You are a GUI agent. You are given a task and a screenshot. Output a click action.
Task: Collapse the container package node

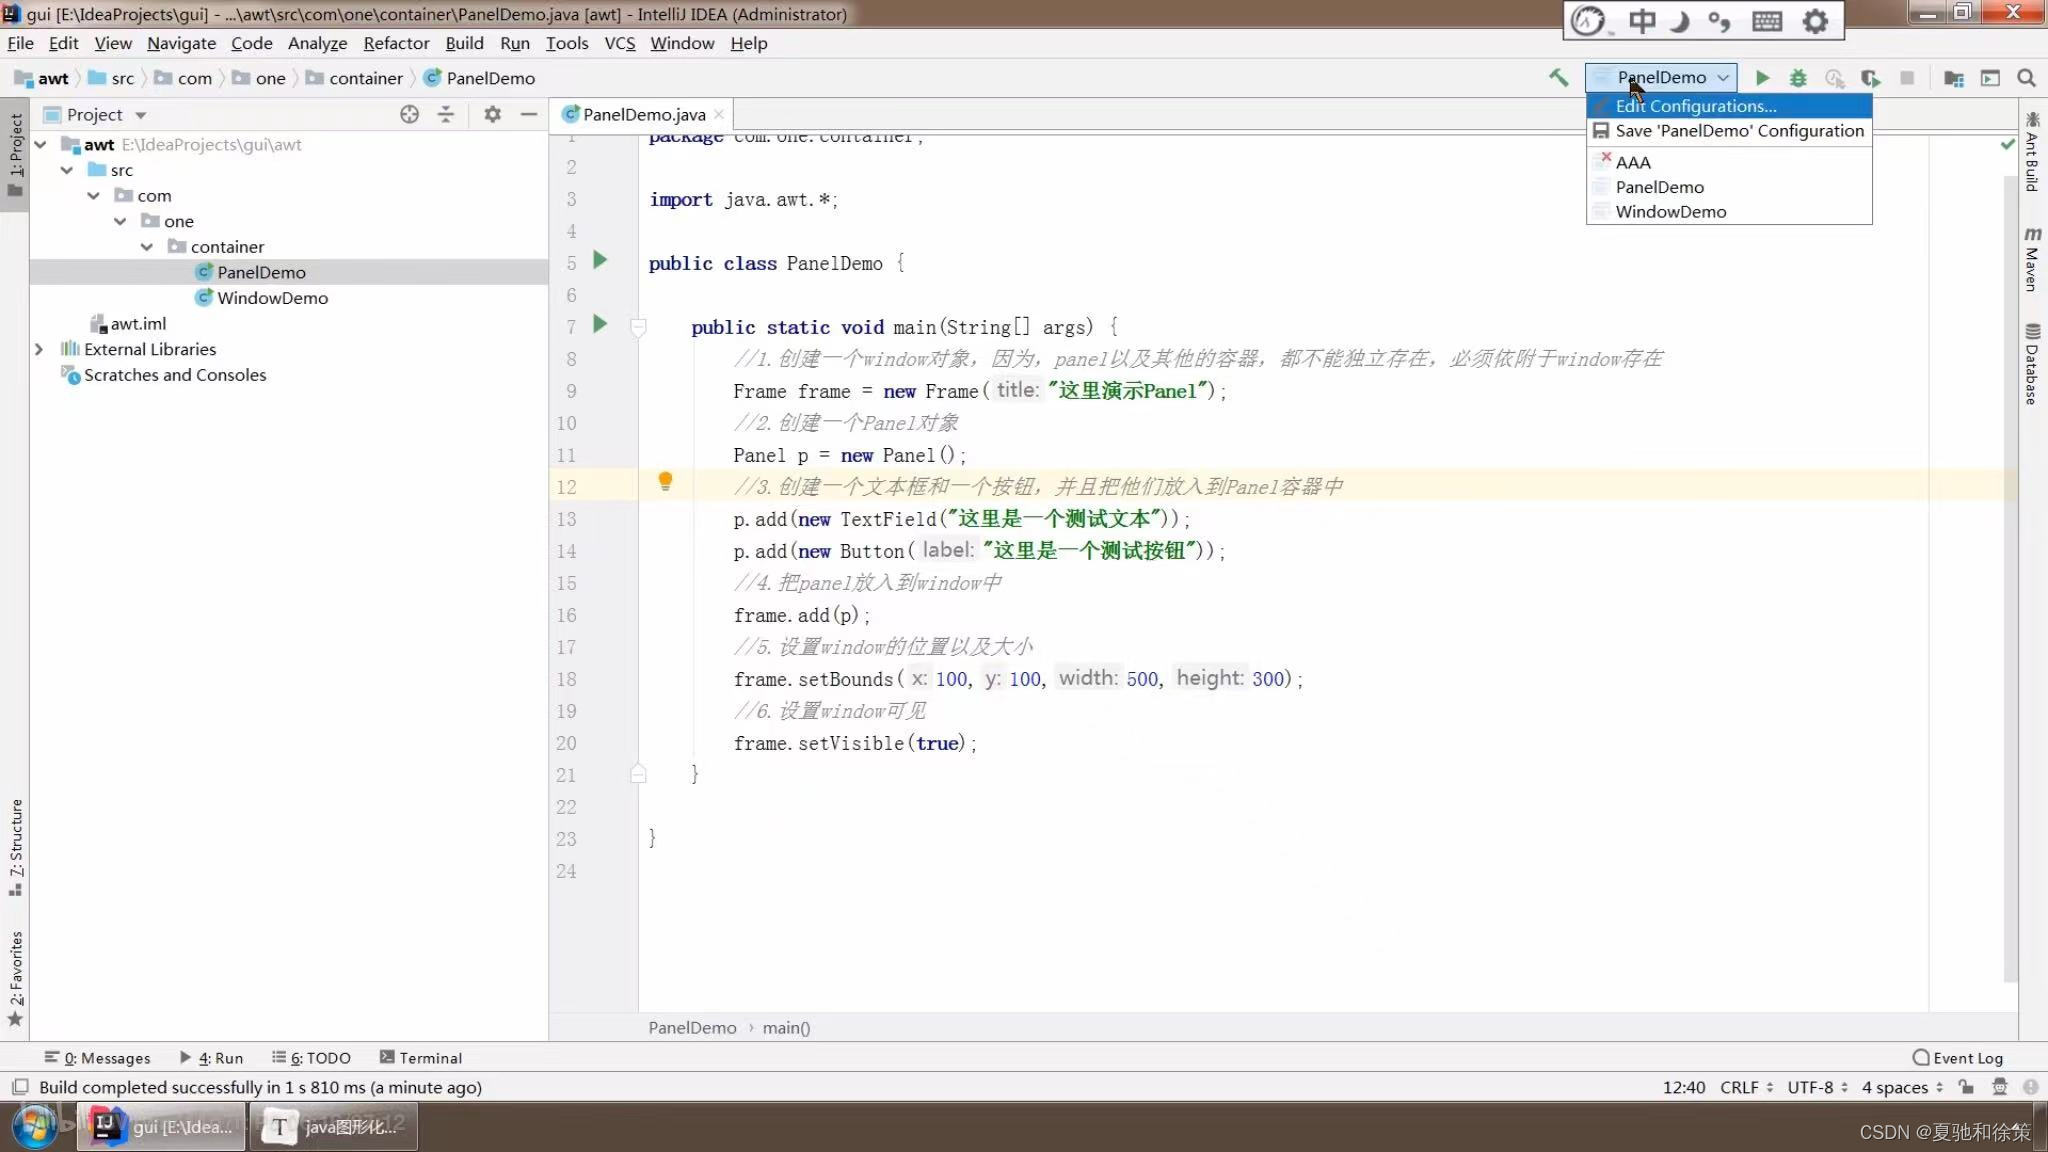click(147, 246)
